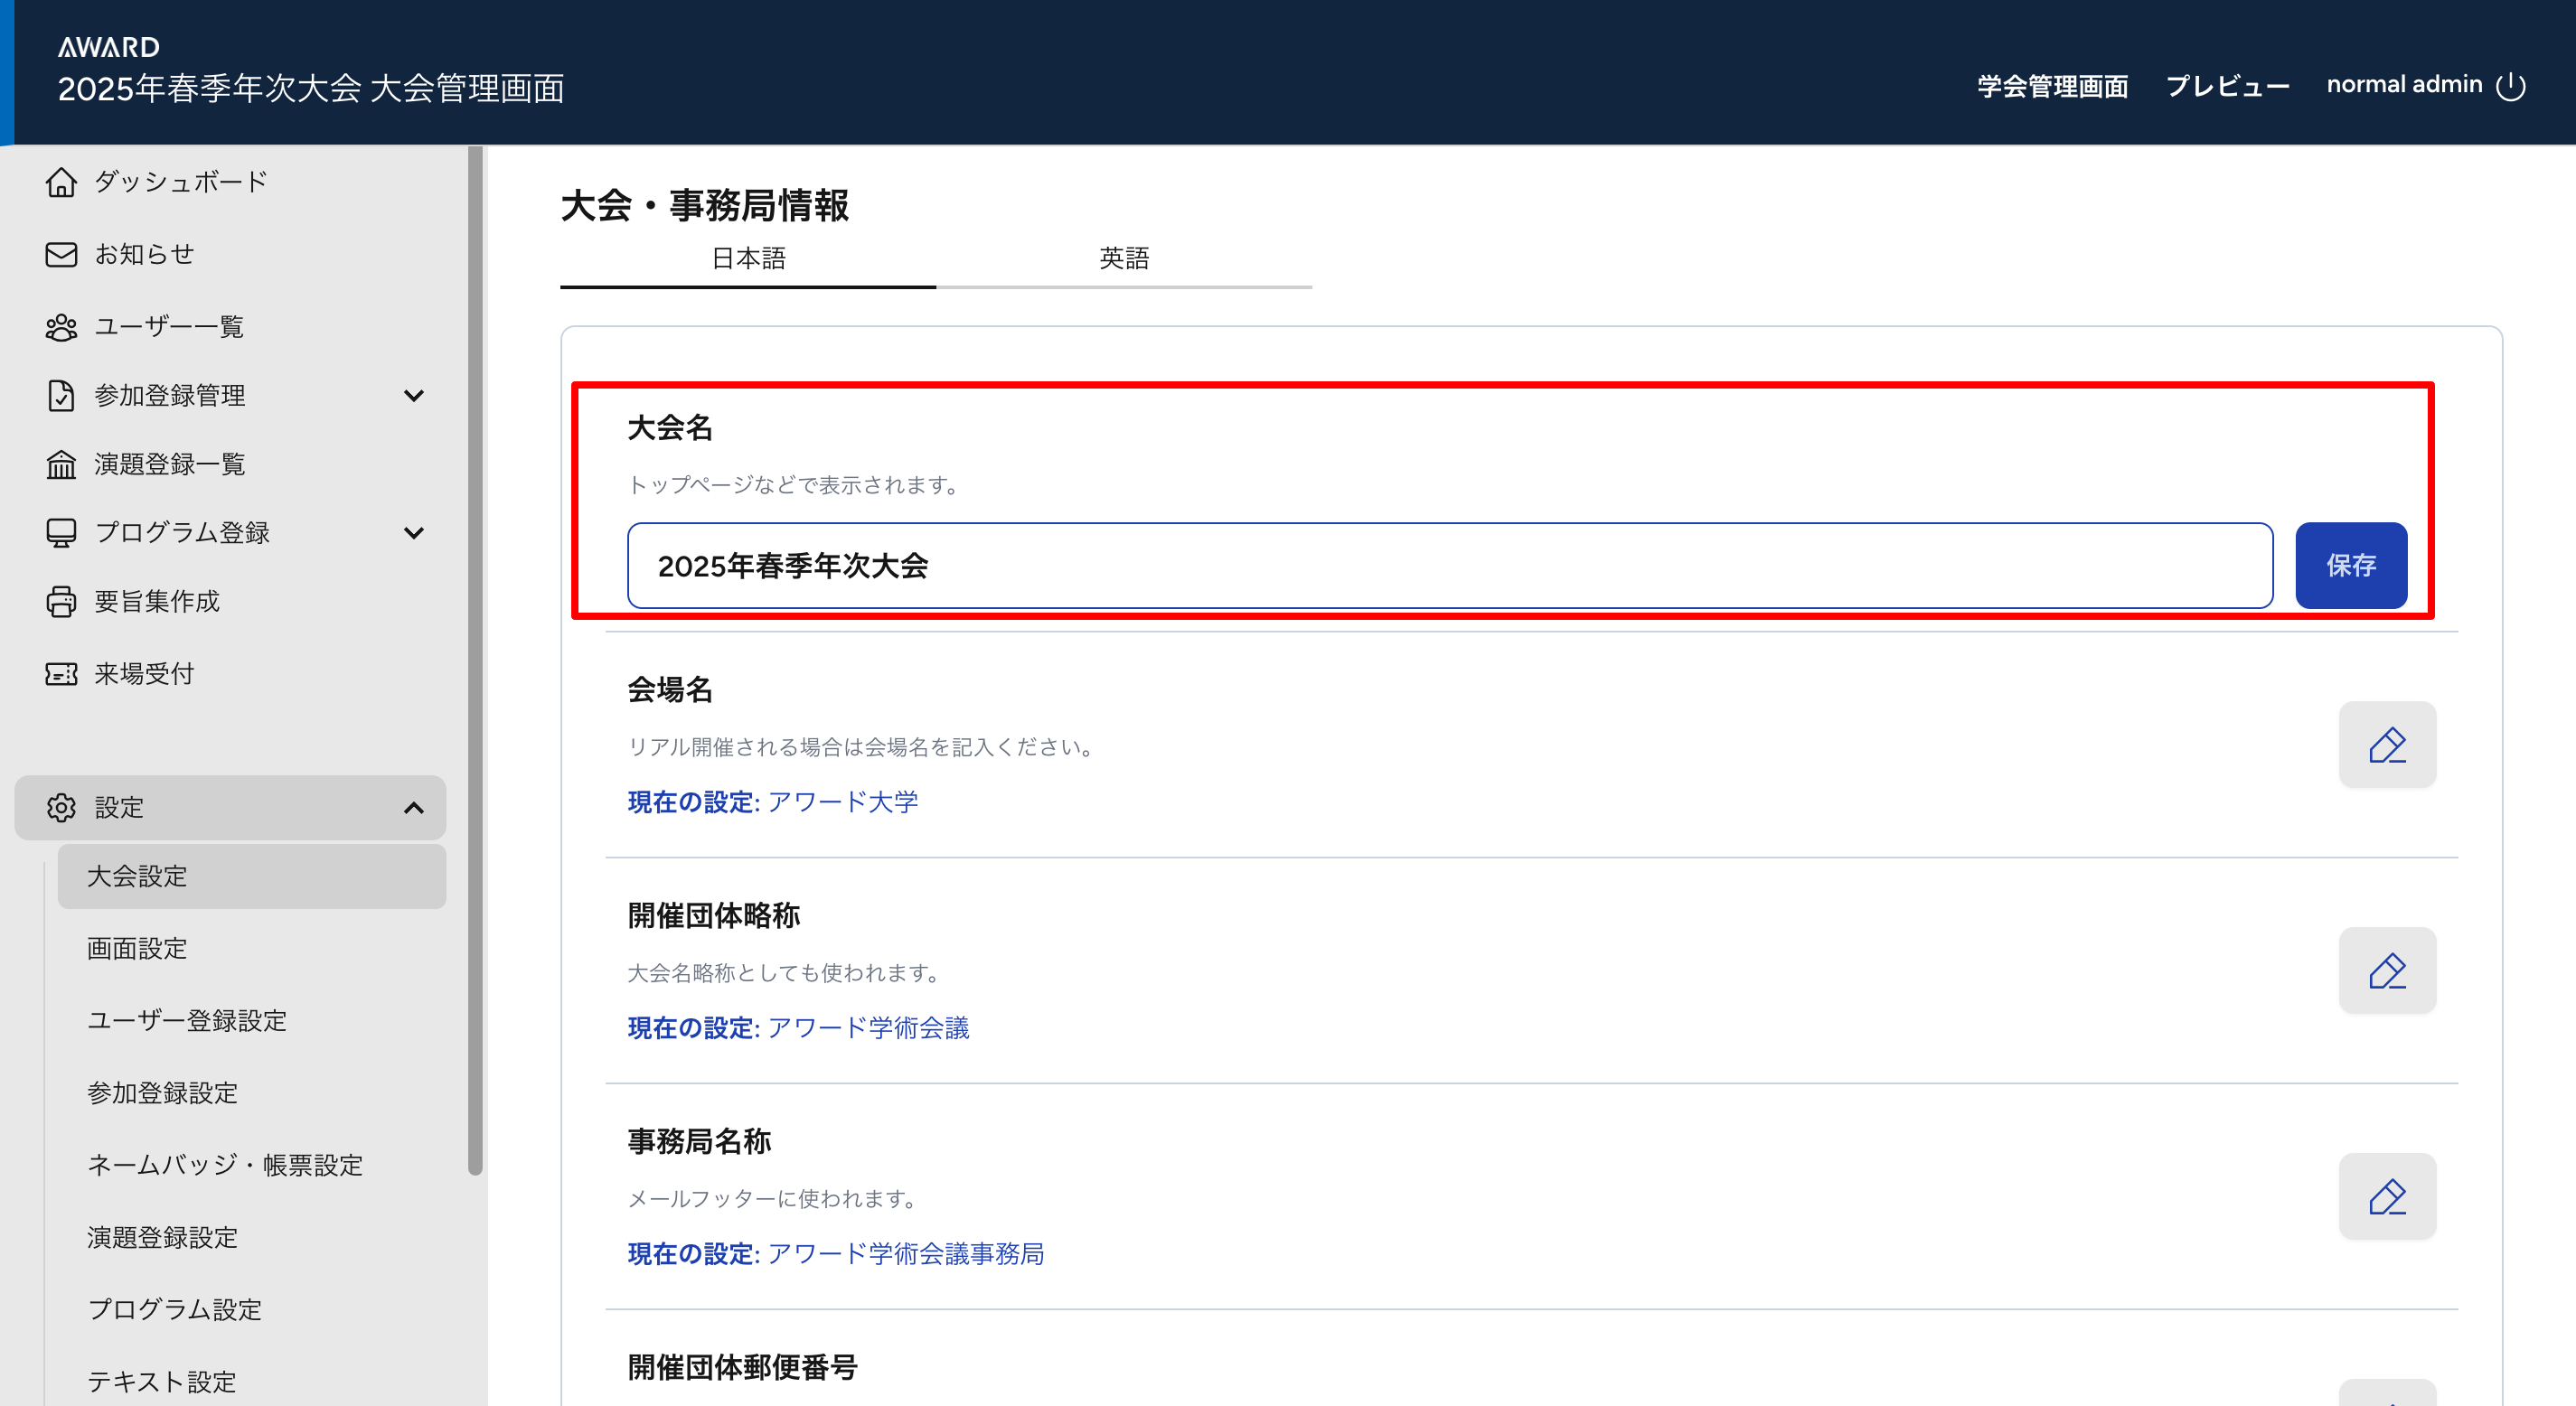Select the 日本語 tab
This screenshot has width=2576, height=1406.
click(748, 258)
